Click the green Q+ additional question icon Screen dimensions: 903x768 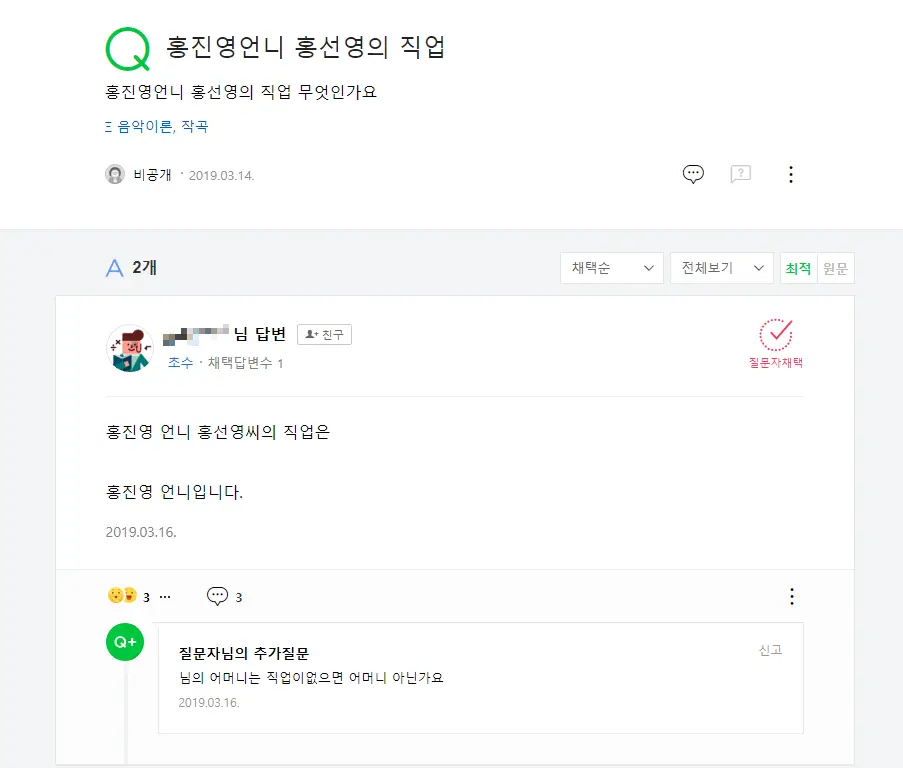click(124, 642)
